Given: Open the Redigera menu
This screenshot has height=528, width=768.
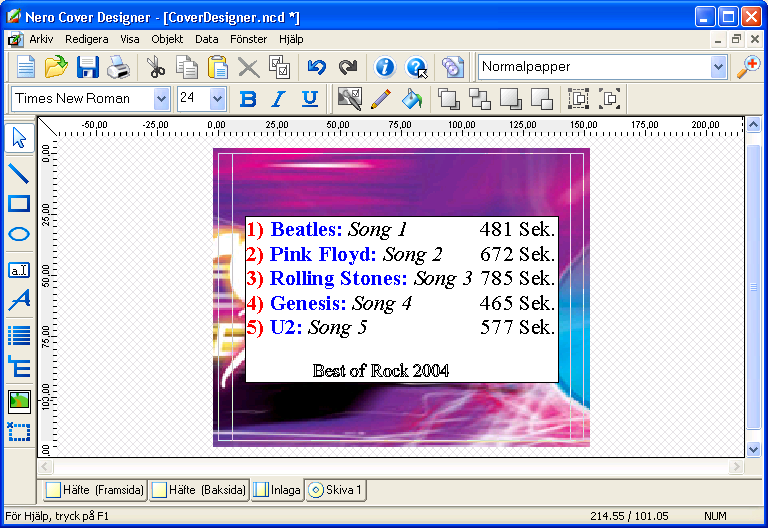Looking at the screenshot, I should coord(87,39).
